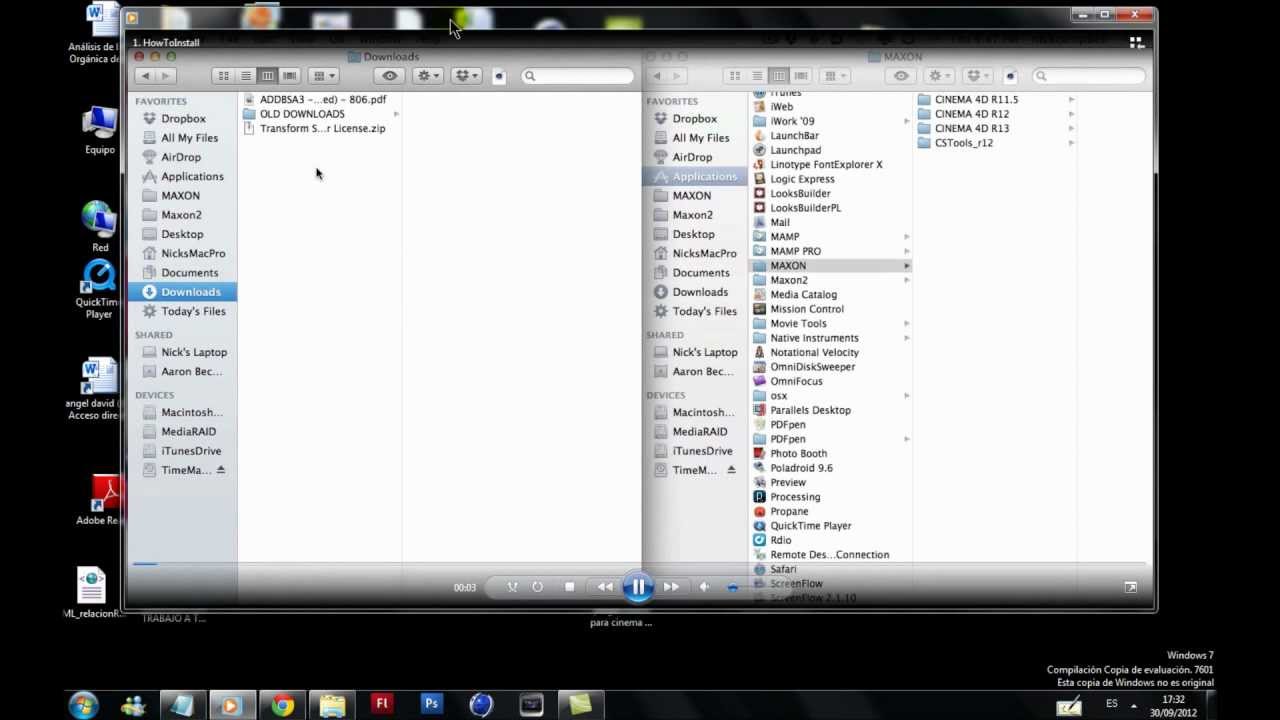The width and height of the screenshot is (1280, 720).
Task: Open Windows Live Messenger from taskbar
Action: coord(133,705)
